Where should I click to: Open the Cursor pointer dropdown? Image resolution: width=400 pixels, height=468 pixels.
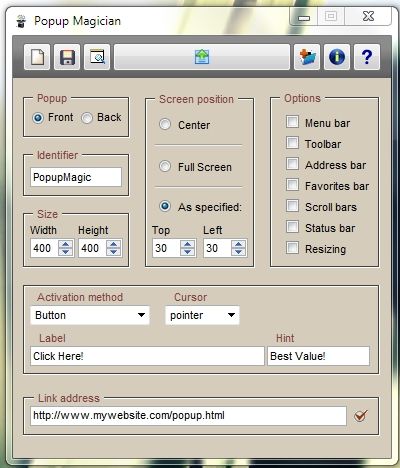pyautogui.click(x=202, y=315)
